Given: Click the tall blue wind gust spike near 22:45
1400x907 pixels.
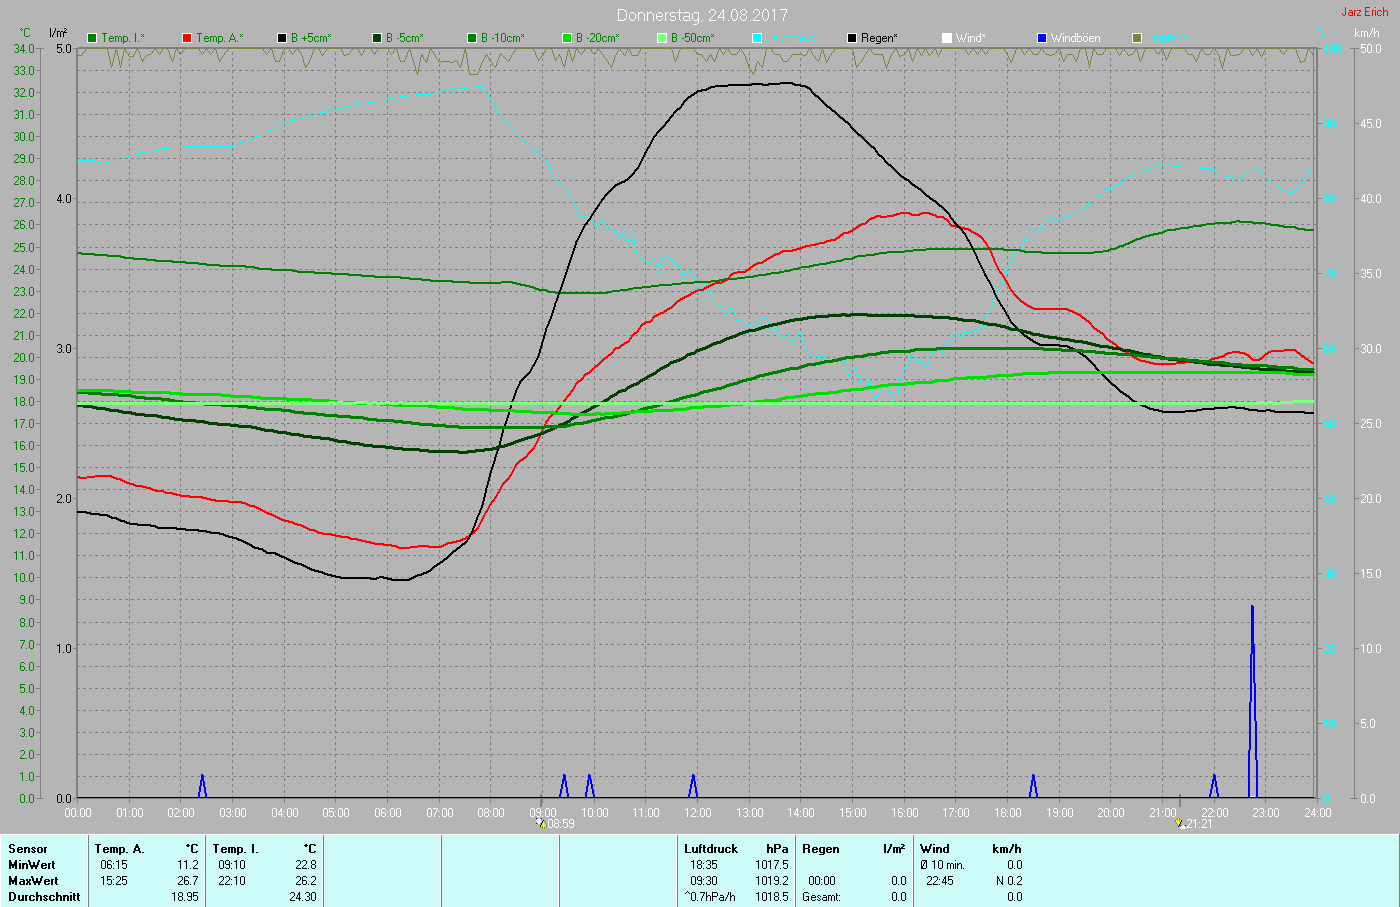Looking at the screenshot, I should click(x=1252, y=700).
